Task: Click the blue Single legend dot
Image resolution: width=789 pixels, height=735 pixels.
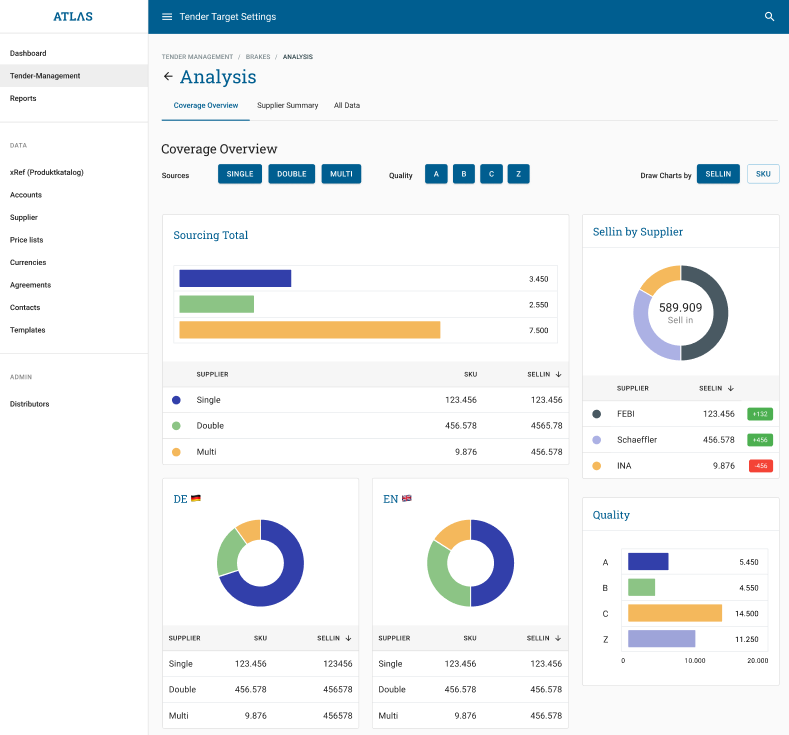Action: 176,400
